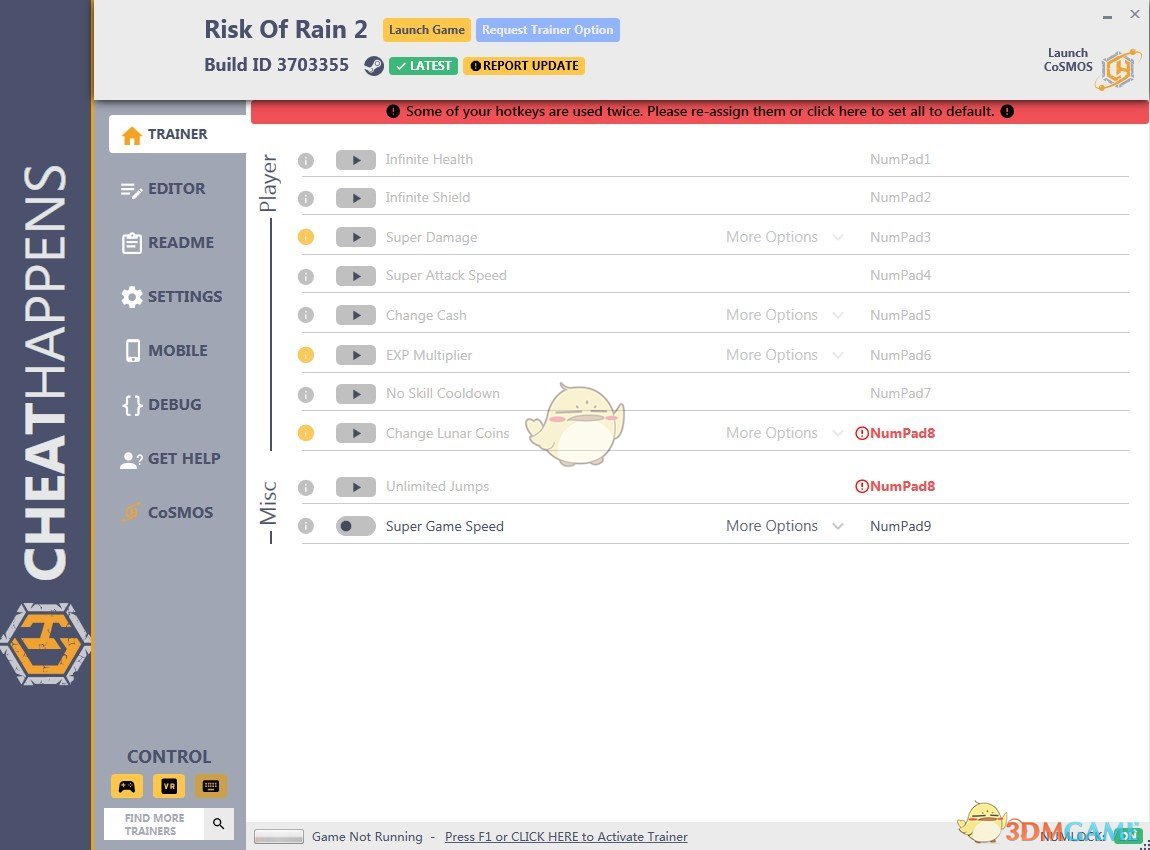The width and height of the screenshot is (1150, 850).
Task: Open the MOBILE tab
Action: [x=166, y=351]
